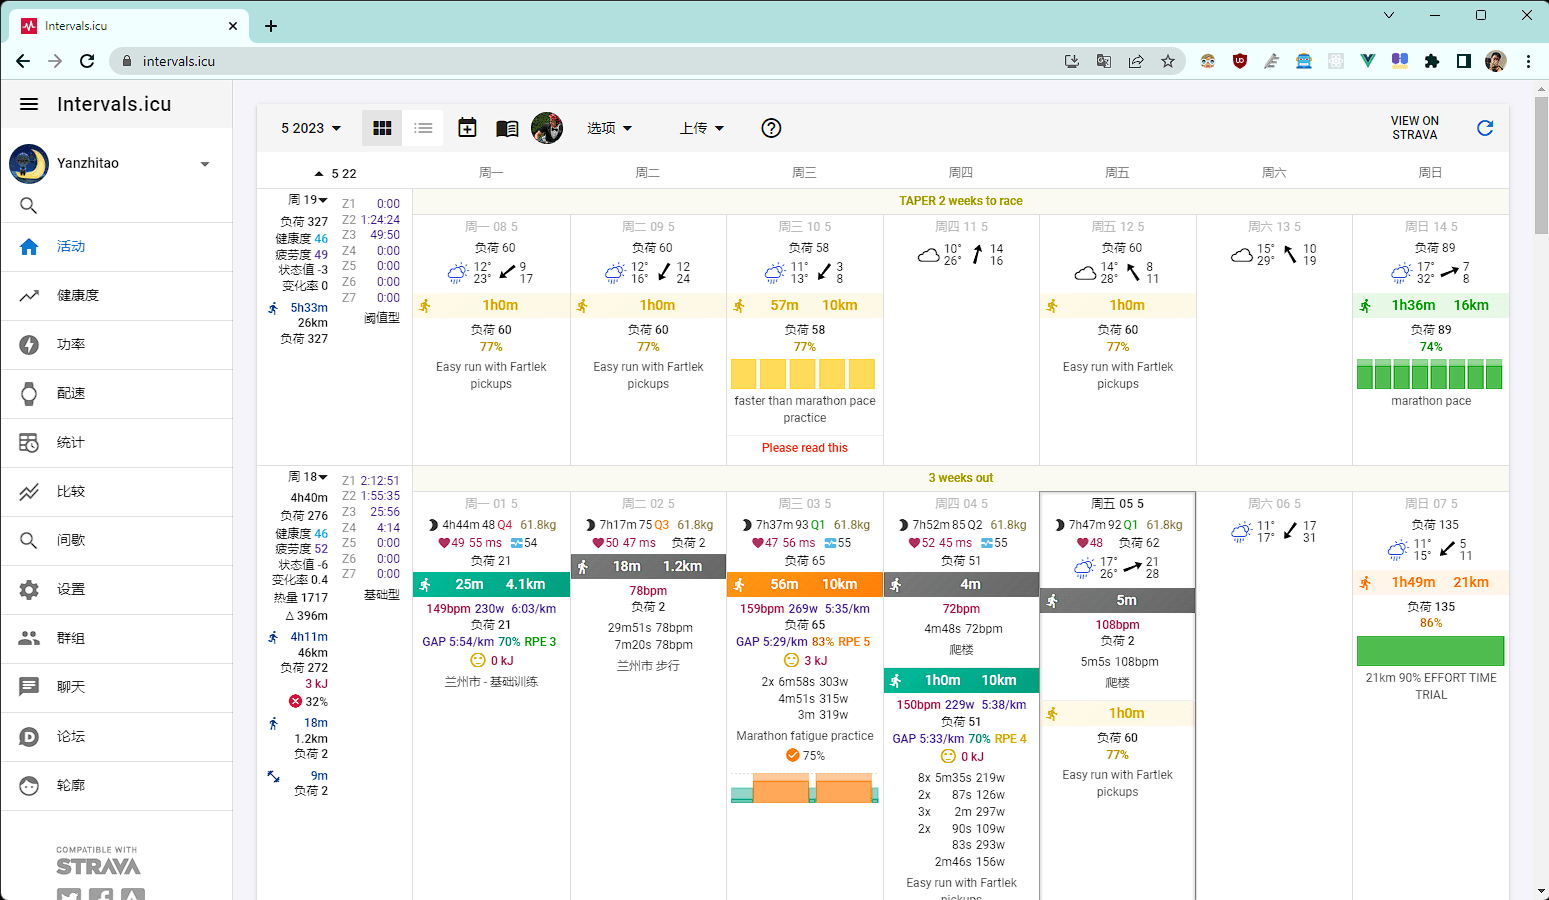Click the sidebar search magnifier icon
The image size is (1549, 900).
pyautogui.click(x=29, y=206)
